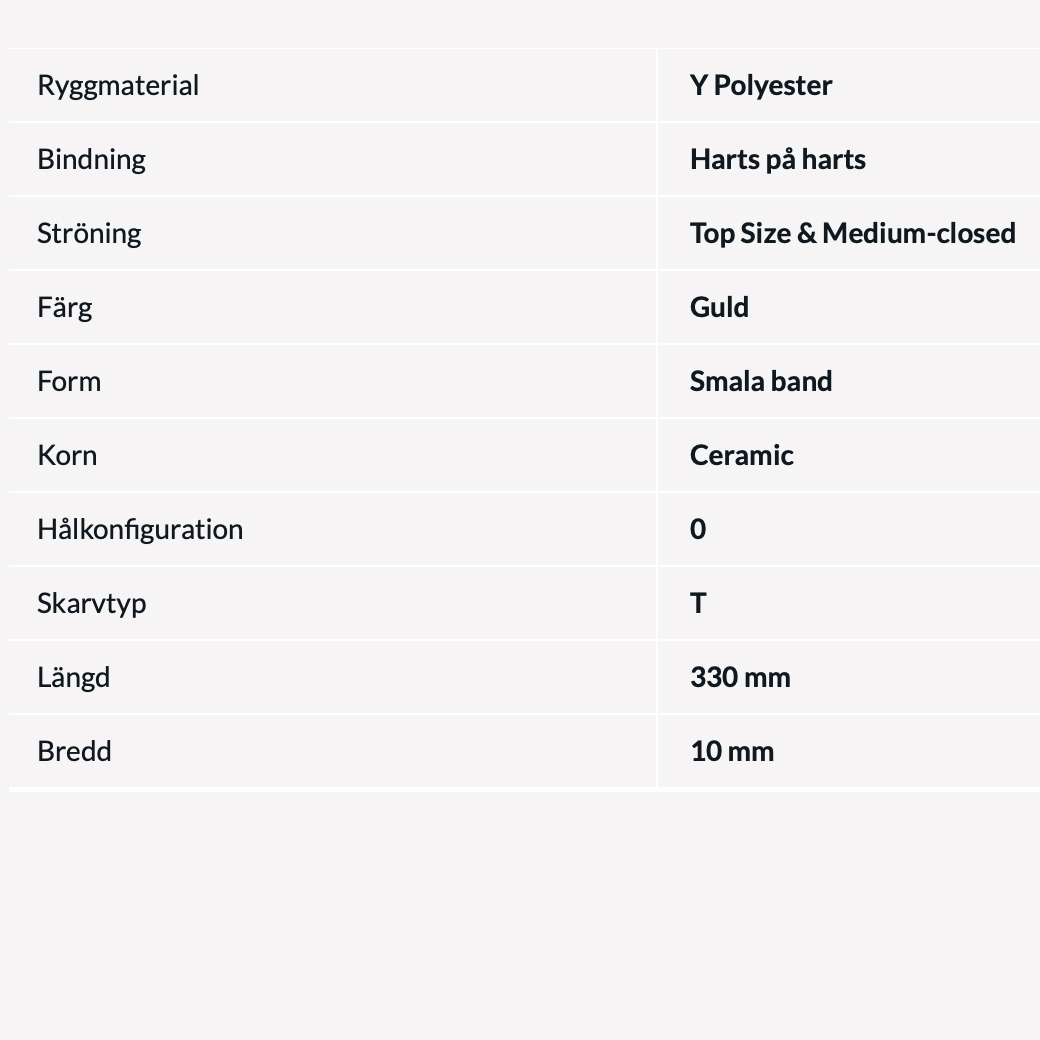The width and height of the screenshot is (1040, 1040).
Task: Select the Smala band value
Action: [x=761, y=382]
